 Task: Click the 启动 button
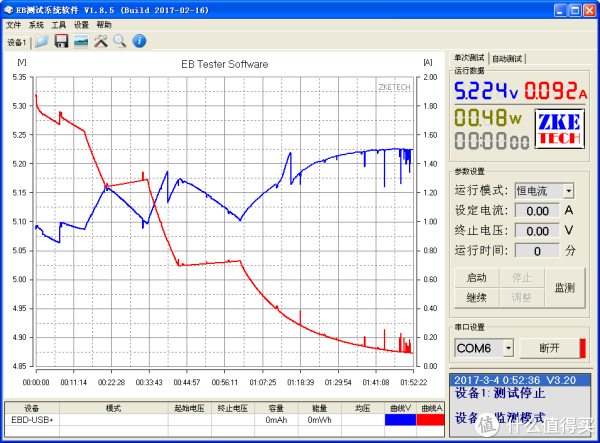point(476,278)
